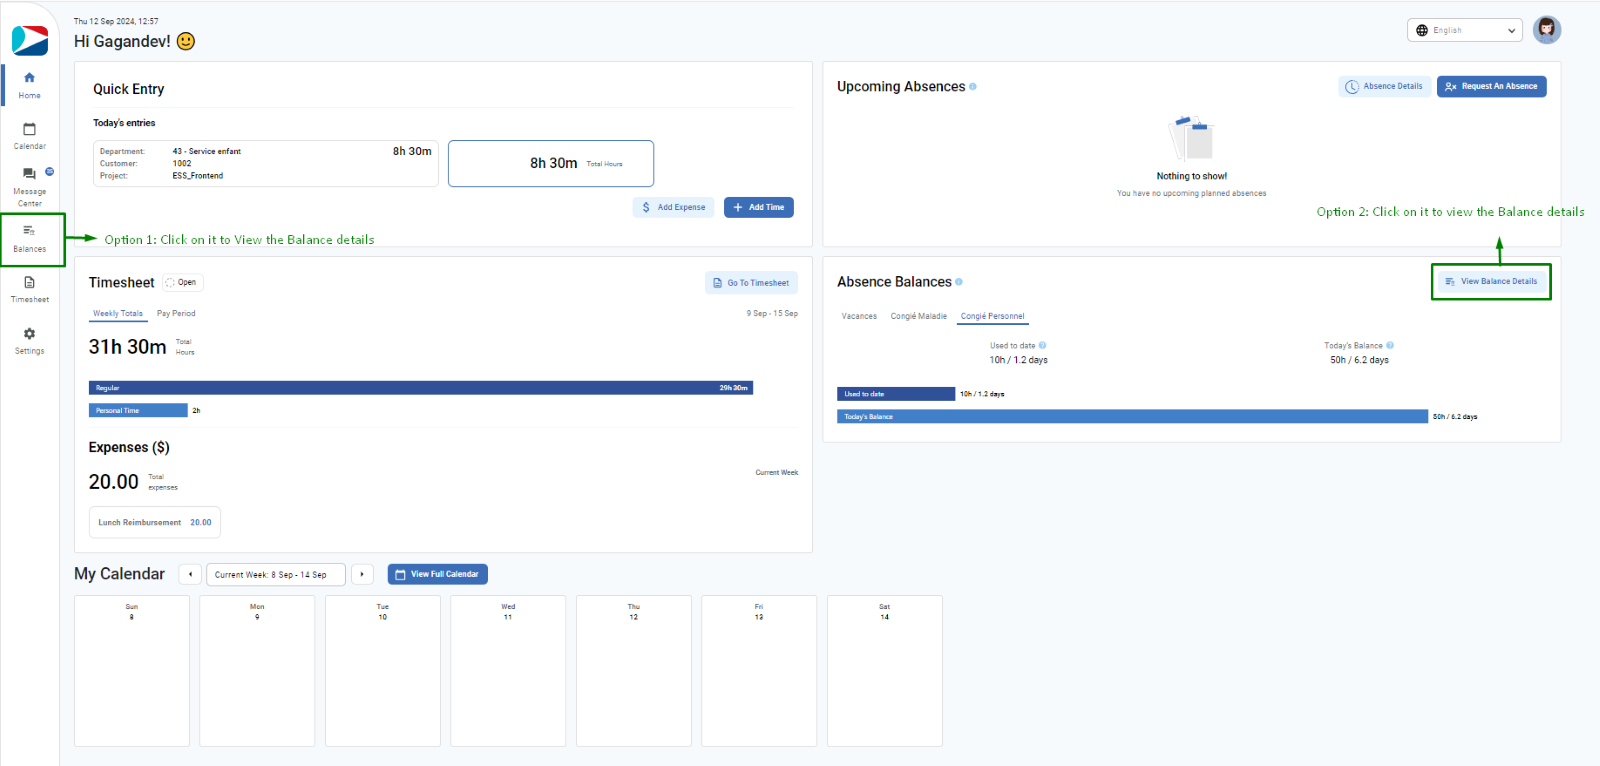1600x766 pixels.
Task: Switch to Weekly Totals tab
Action: [118, 314]
